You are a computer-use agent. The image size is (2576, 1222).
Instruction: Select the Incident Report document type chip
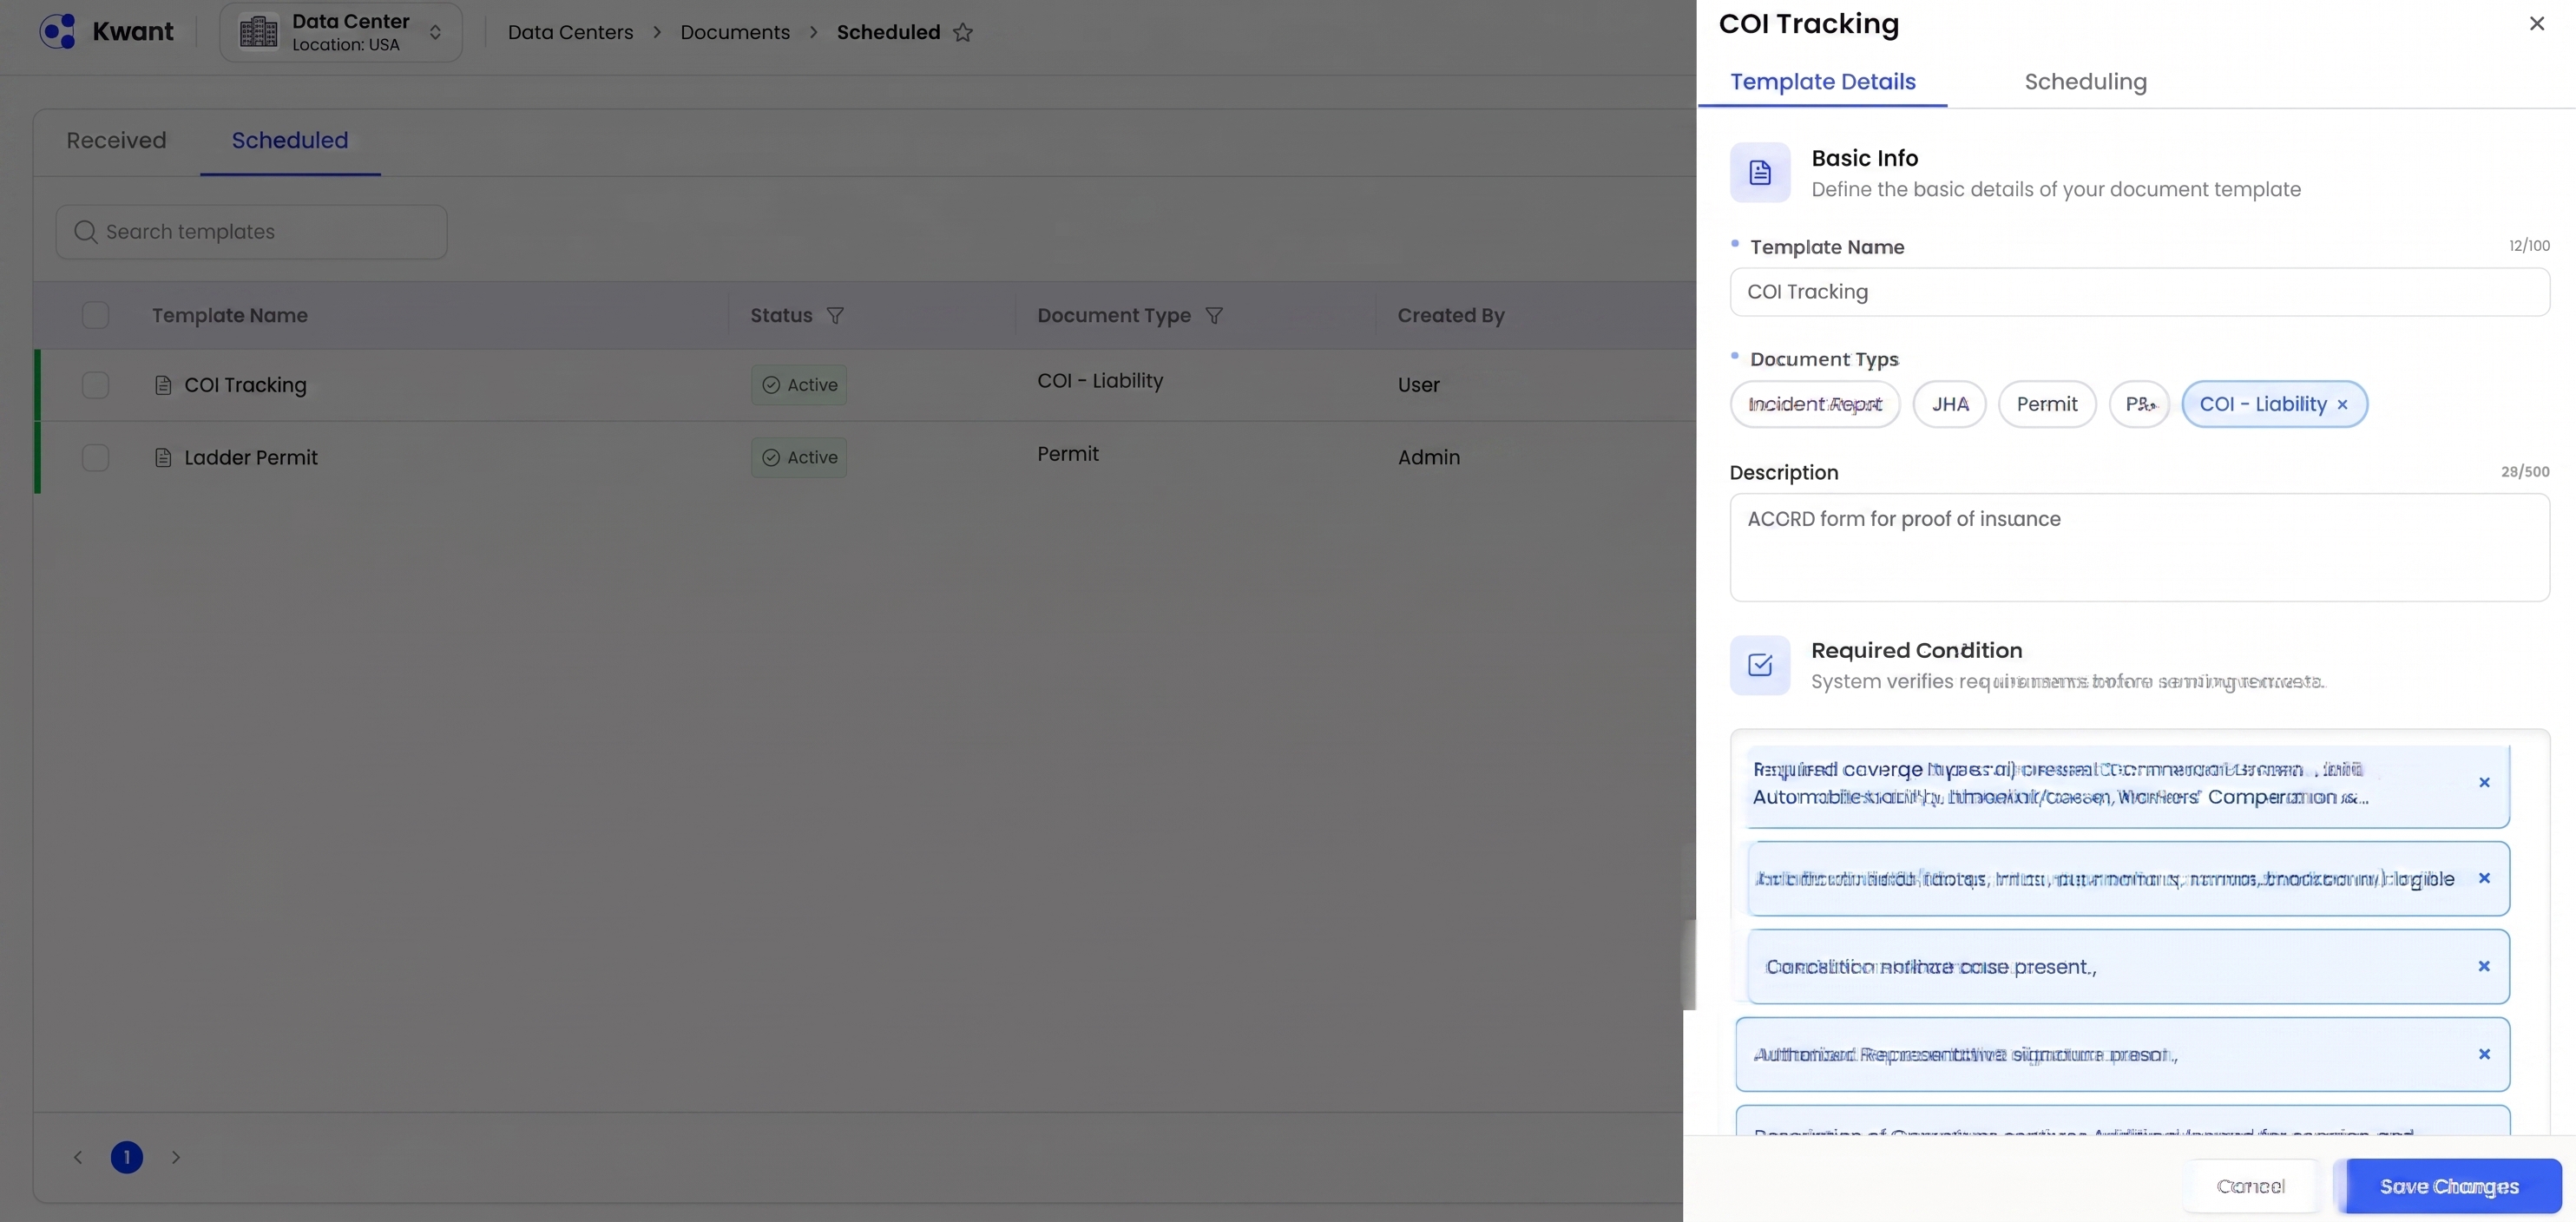pos(1815,404)
